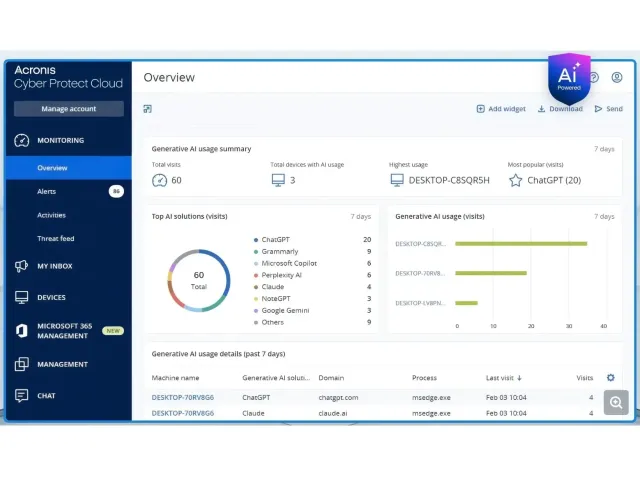
Task: Click the Send arrow icon
Action: [x=598, y=109]
